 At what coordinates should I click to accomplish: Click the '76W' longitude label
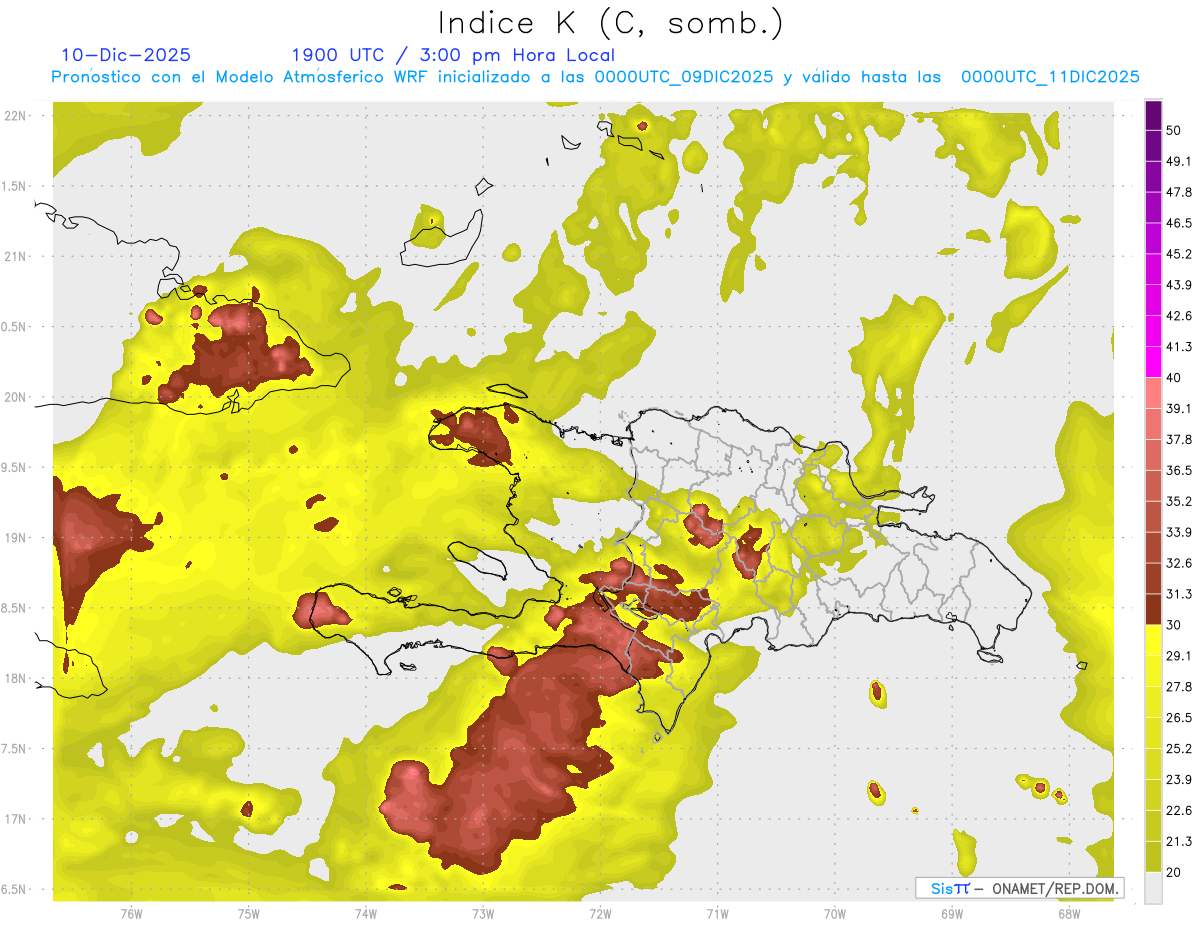pos(131,913)
